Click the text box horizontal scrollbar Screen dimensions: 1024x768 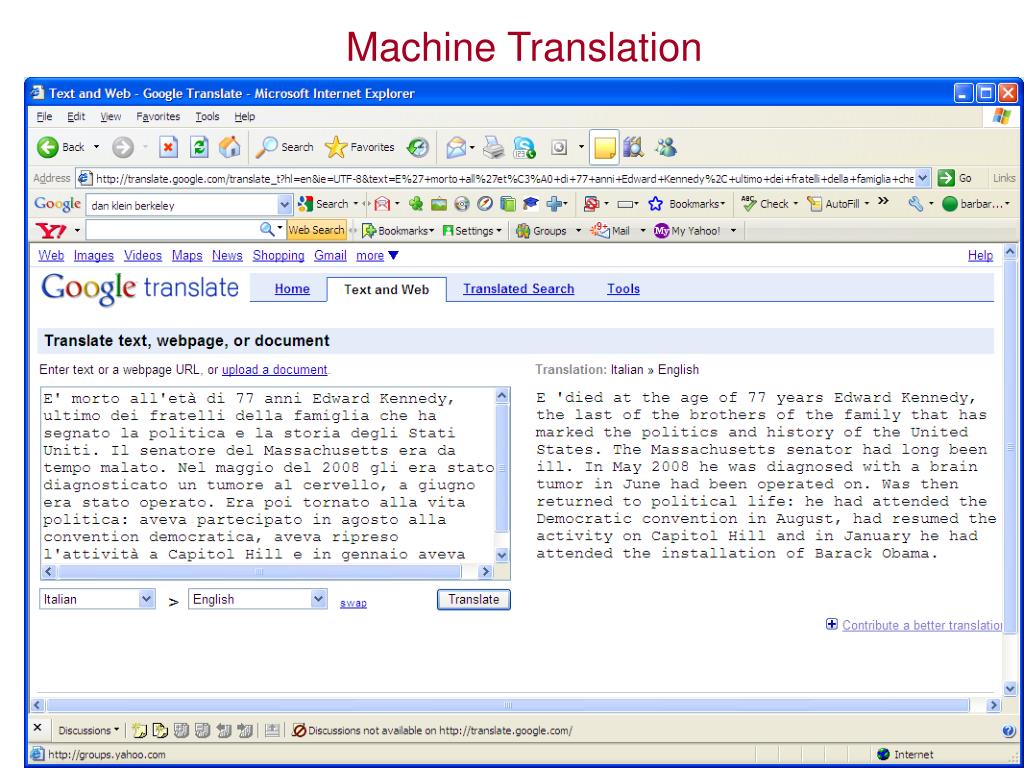click(268, 571)
